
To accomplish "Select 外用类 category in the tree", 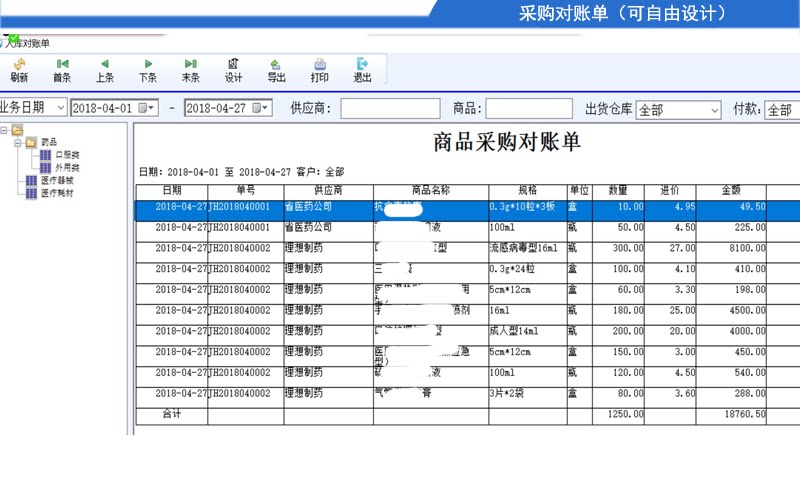I will [x=67, y=168].
